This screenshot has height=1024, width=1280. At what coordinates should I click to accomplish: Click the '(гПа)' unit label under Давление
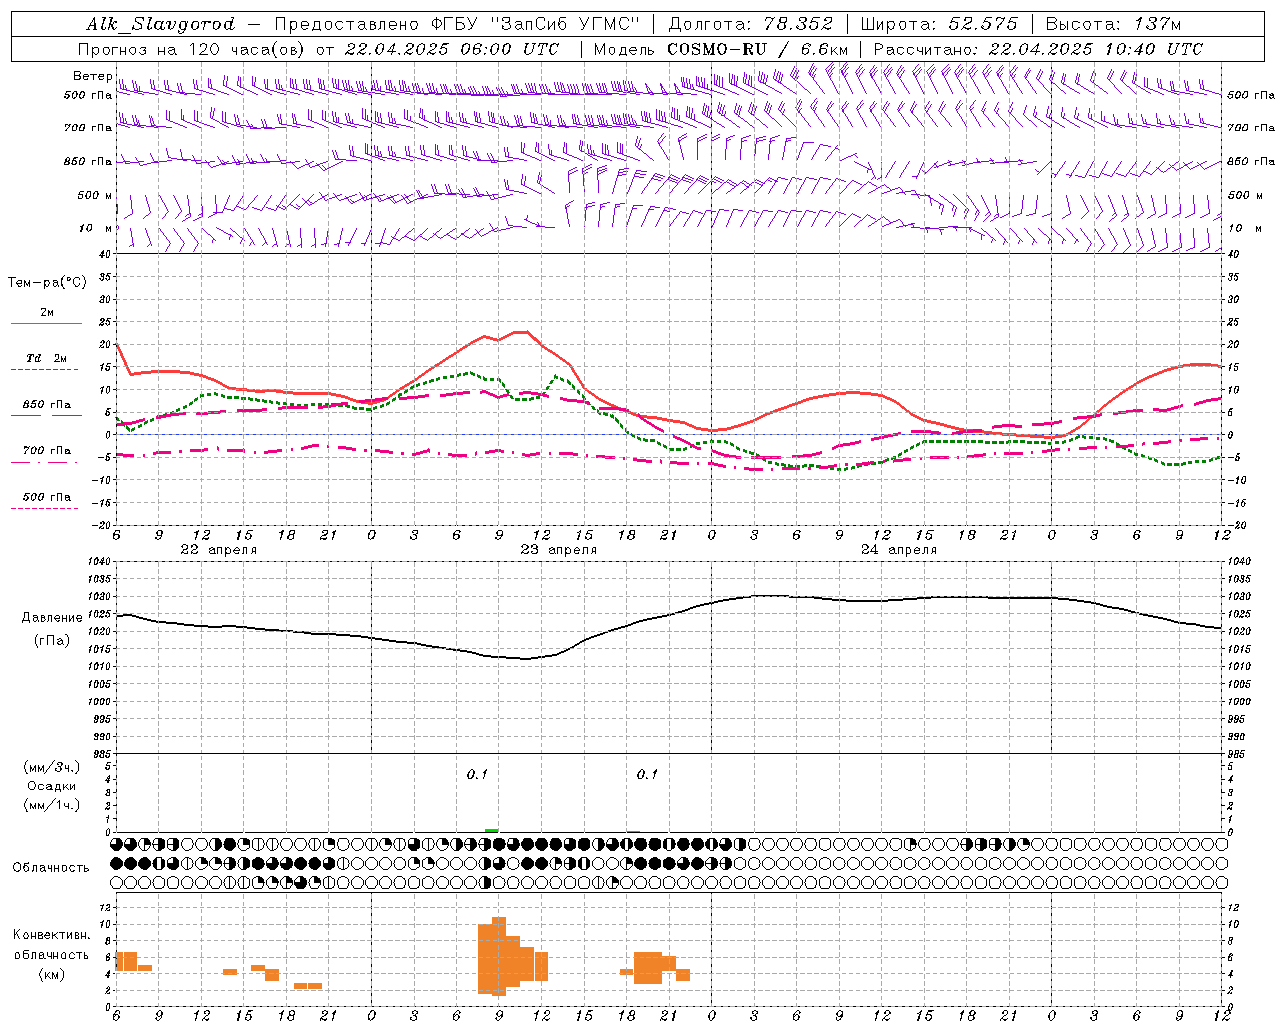51,641
